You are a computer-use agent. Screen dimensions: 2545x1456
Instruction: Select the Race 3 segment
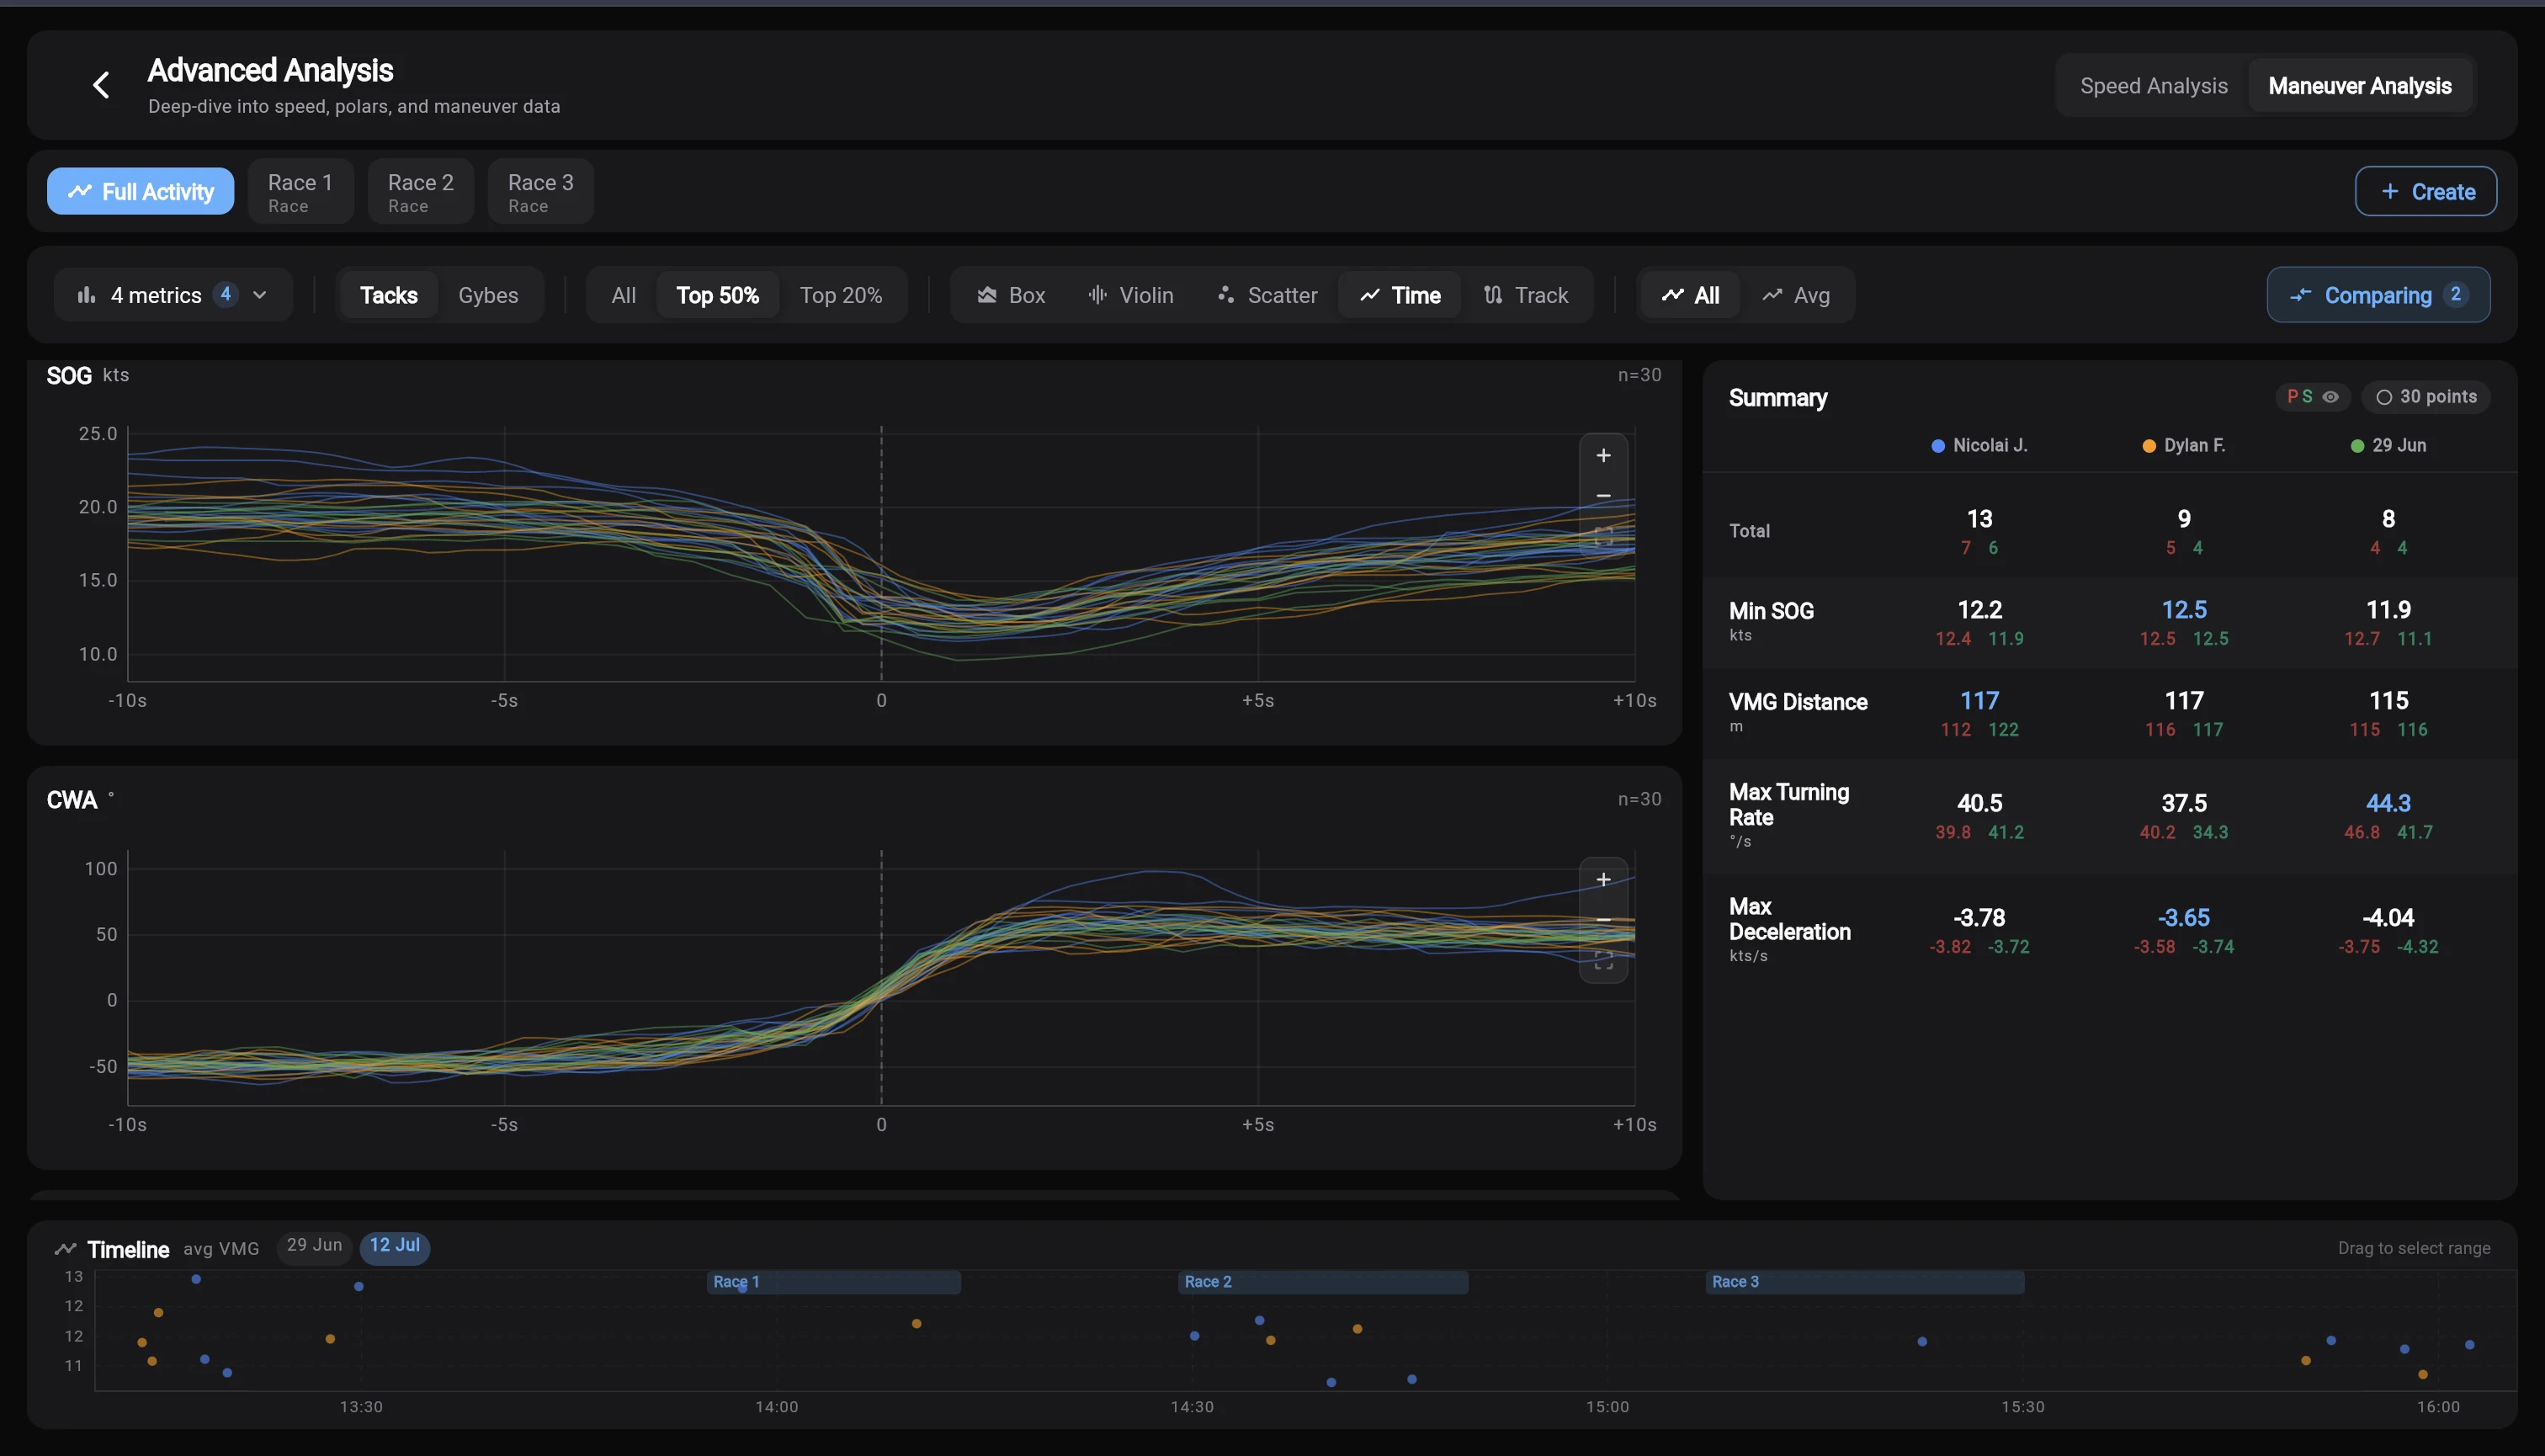[x=540, y=191]
